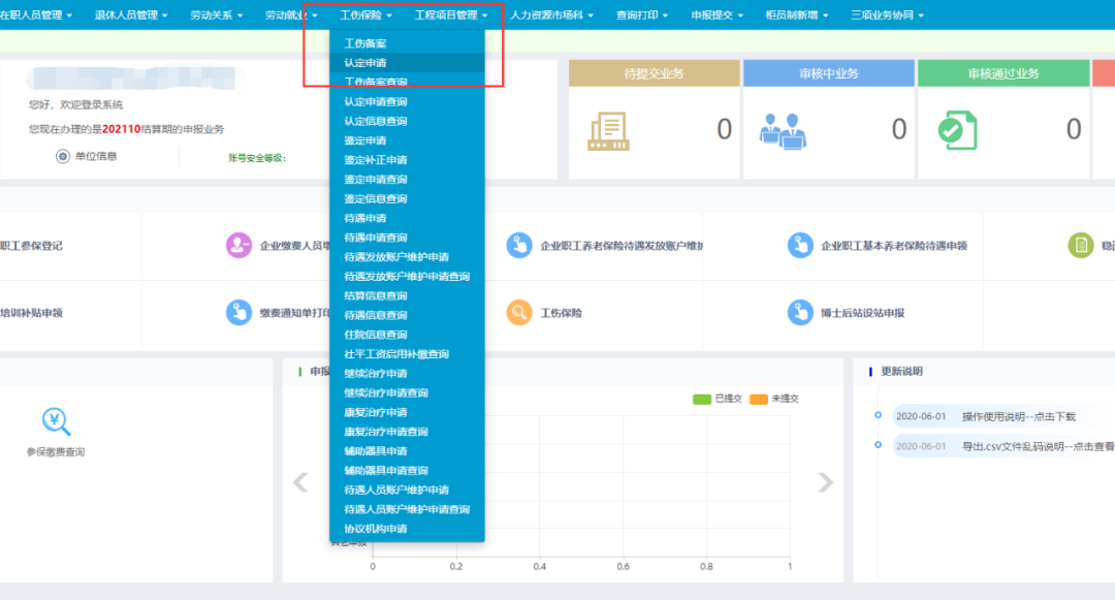Choose 工伤备案 in the open menu
1115x600 pixels.
(365, 44)
